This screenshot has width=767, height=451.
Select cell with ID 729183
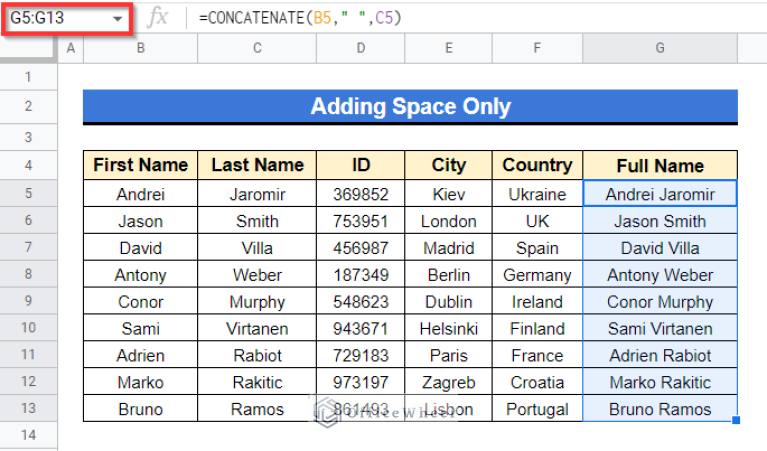(361, 355)
